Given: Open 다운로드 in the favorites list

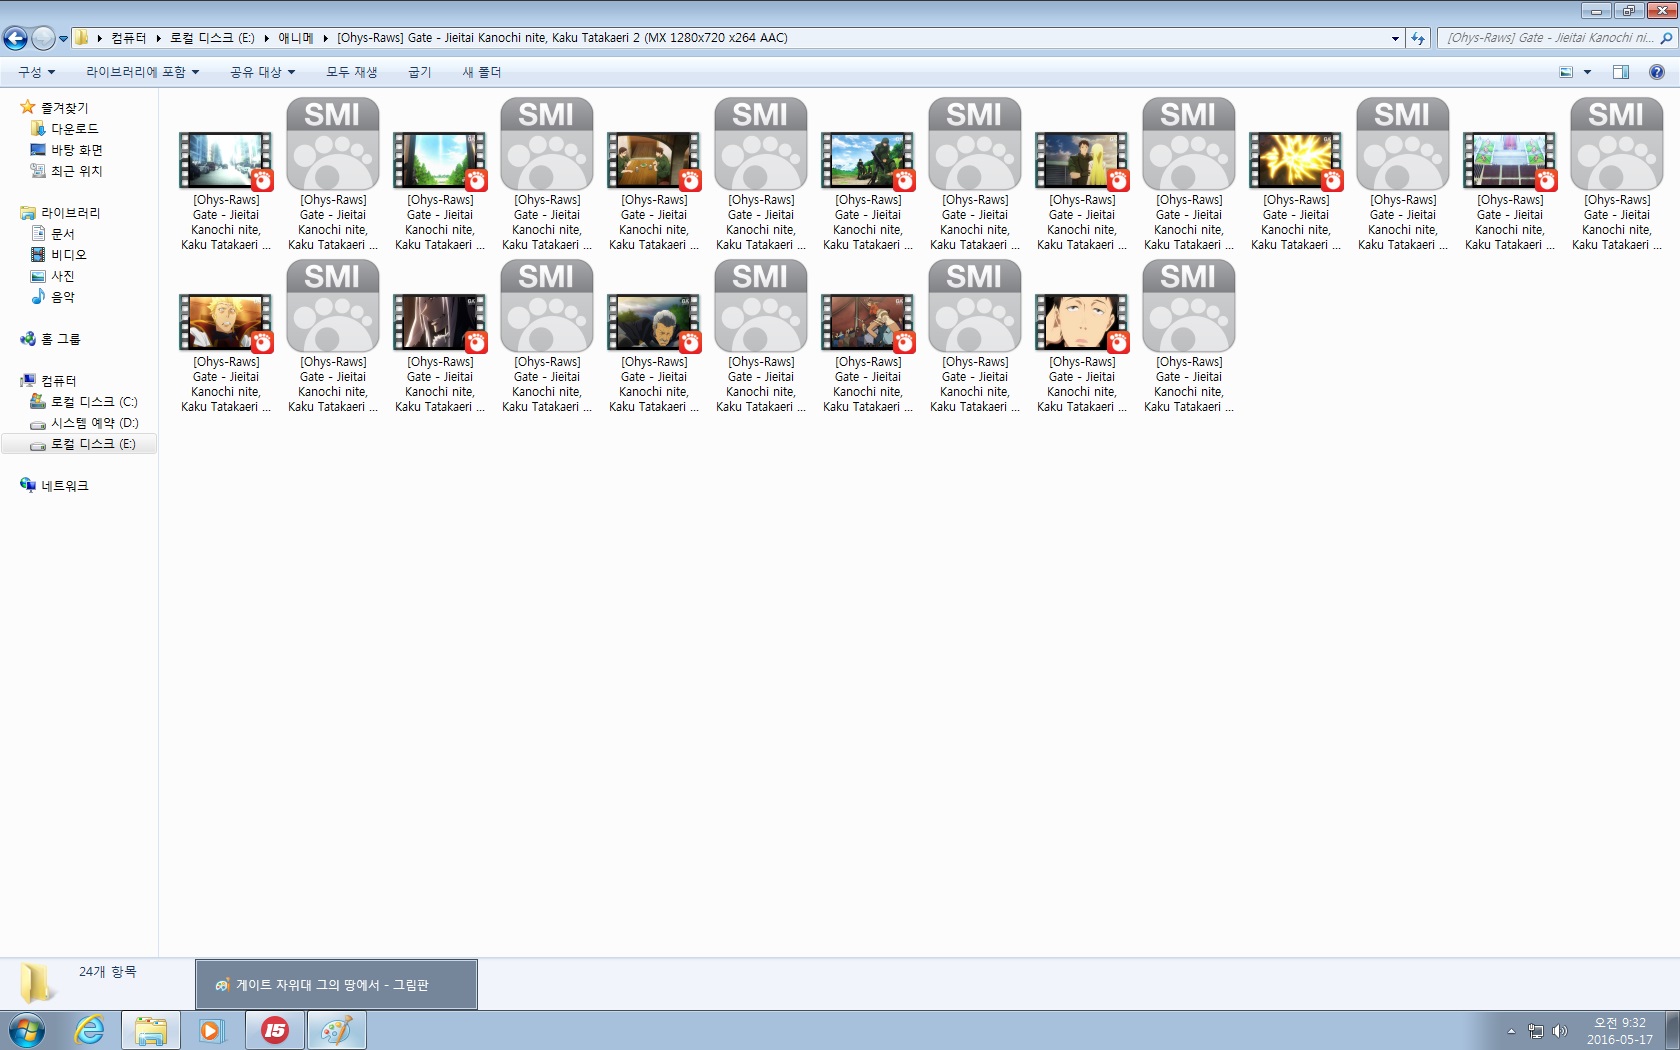Looking at the screenshot, I should (74, 128).
